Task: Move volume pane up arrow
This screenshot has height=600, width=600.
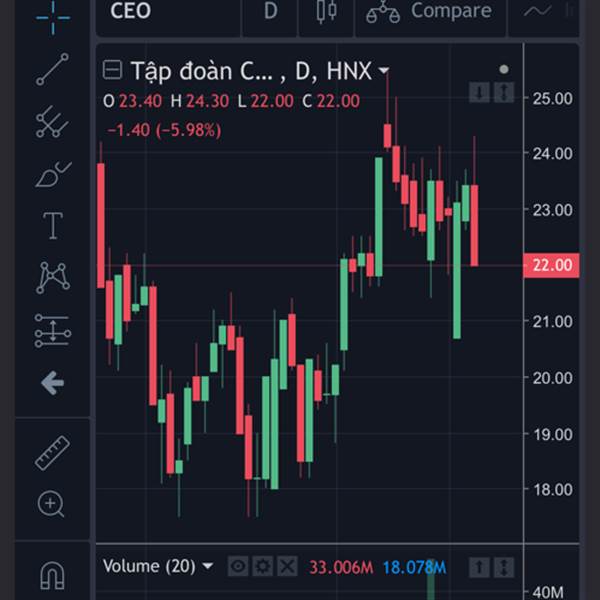Action: click(479, 567)
